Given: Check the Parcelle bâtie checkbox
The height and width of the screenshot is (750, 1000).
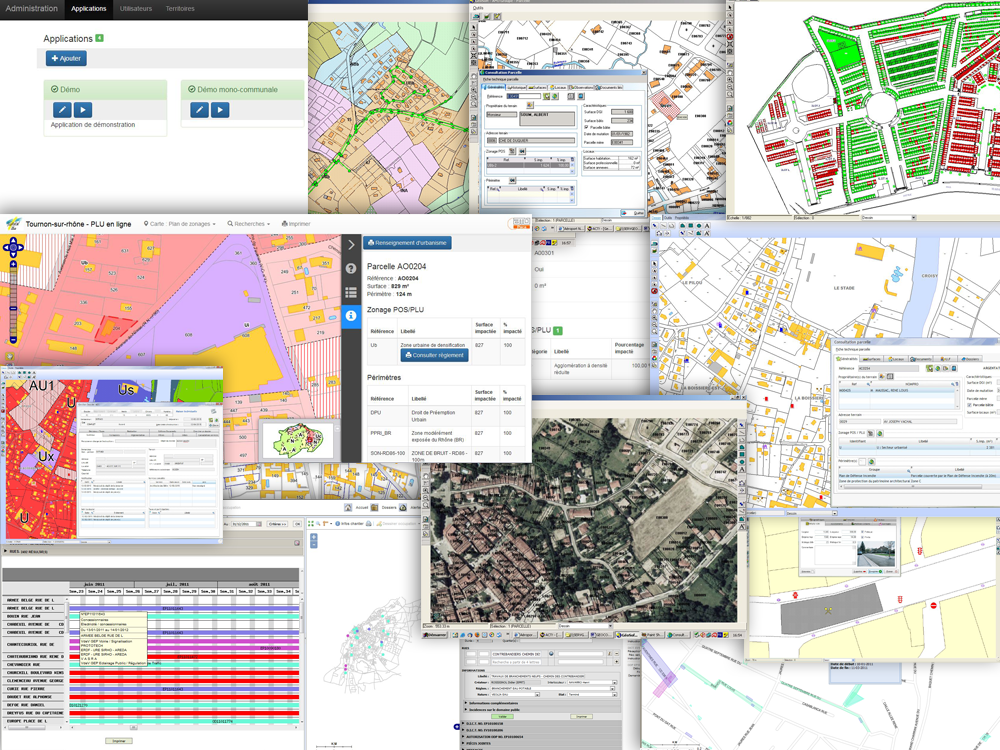Looking at the screenshot, I should (x=587, y=127).
